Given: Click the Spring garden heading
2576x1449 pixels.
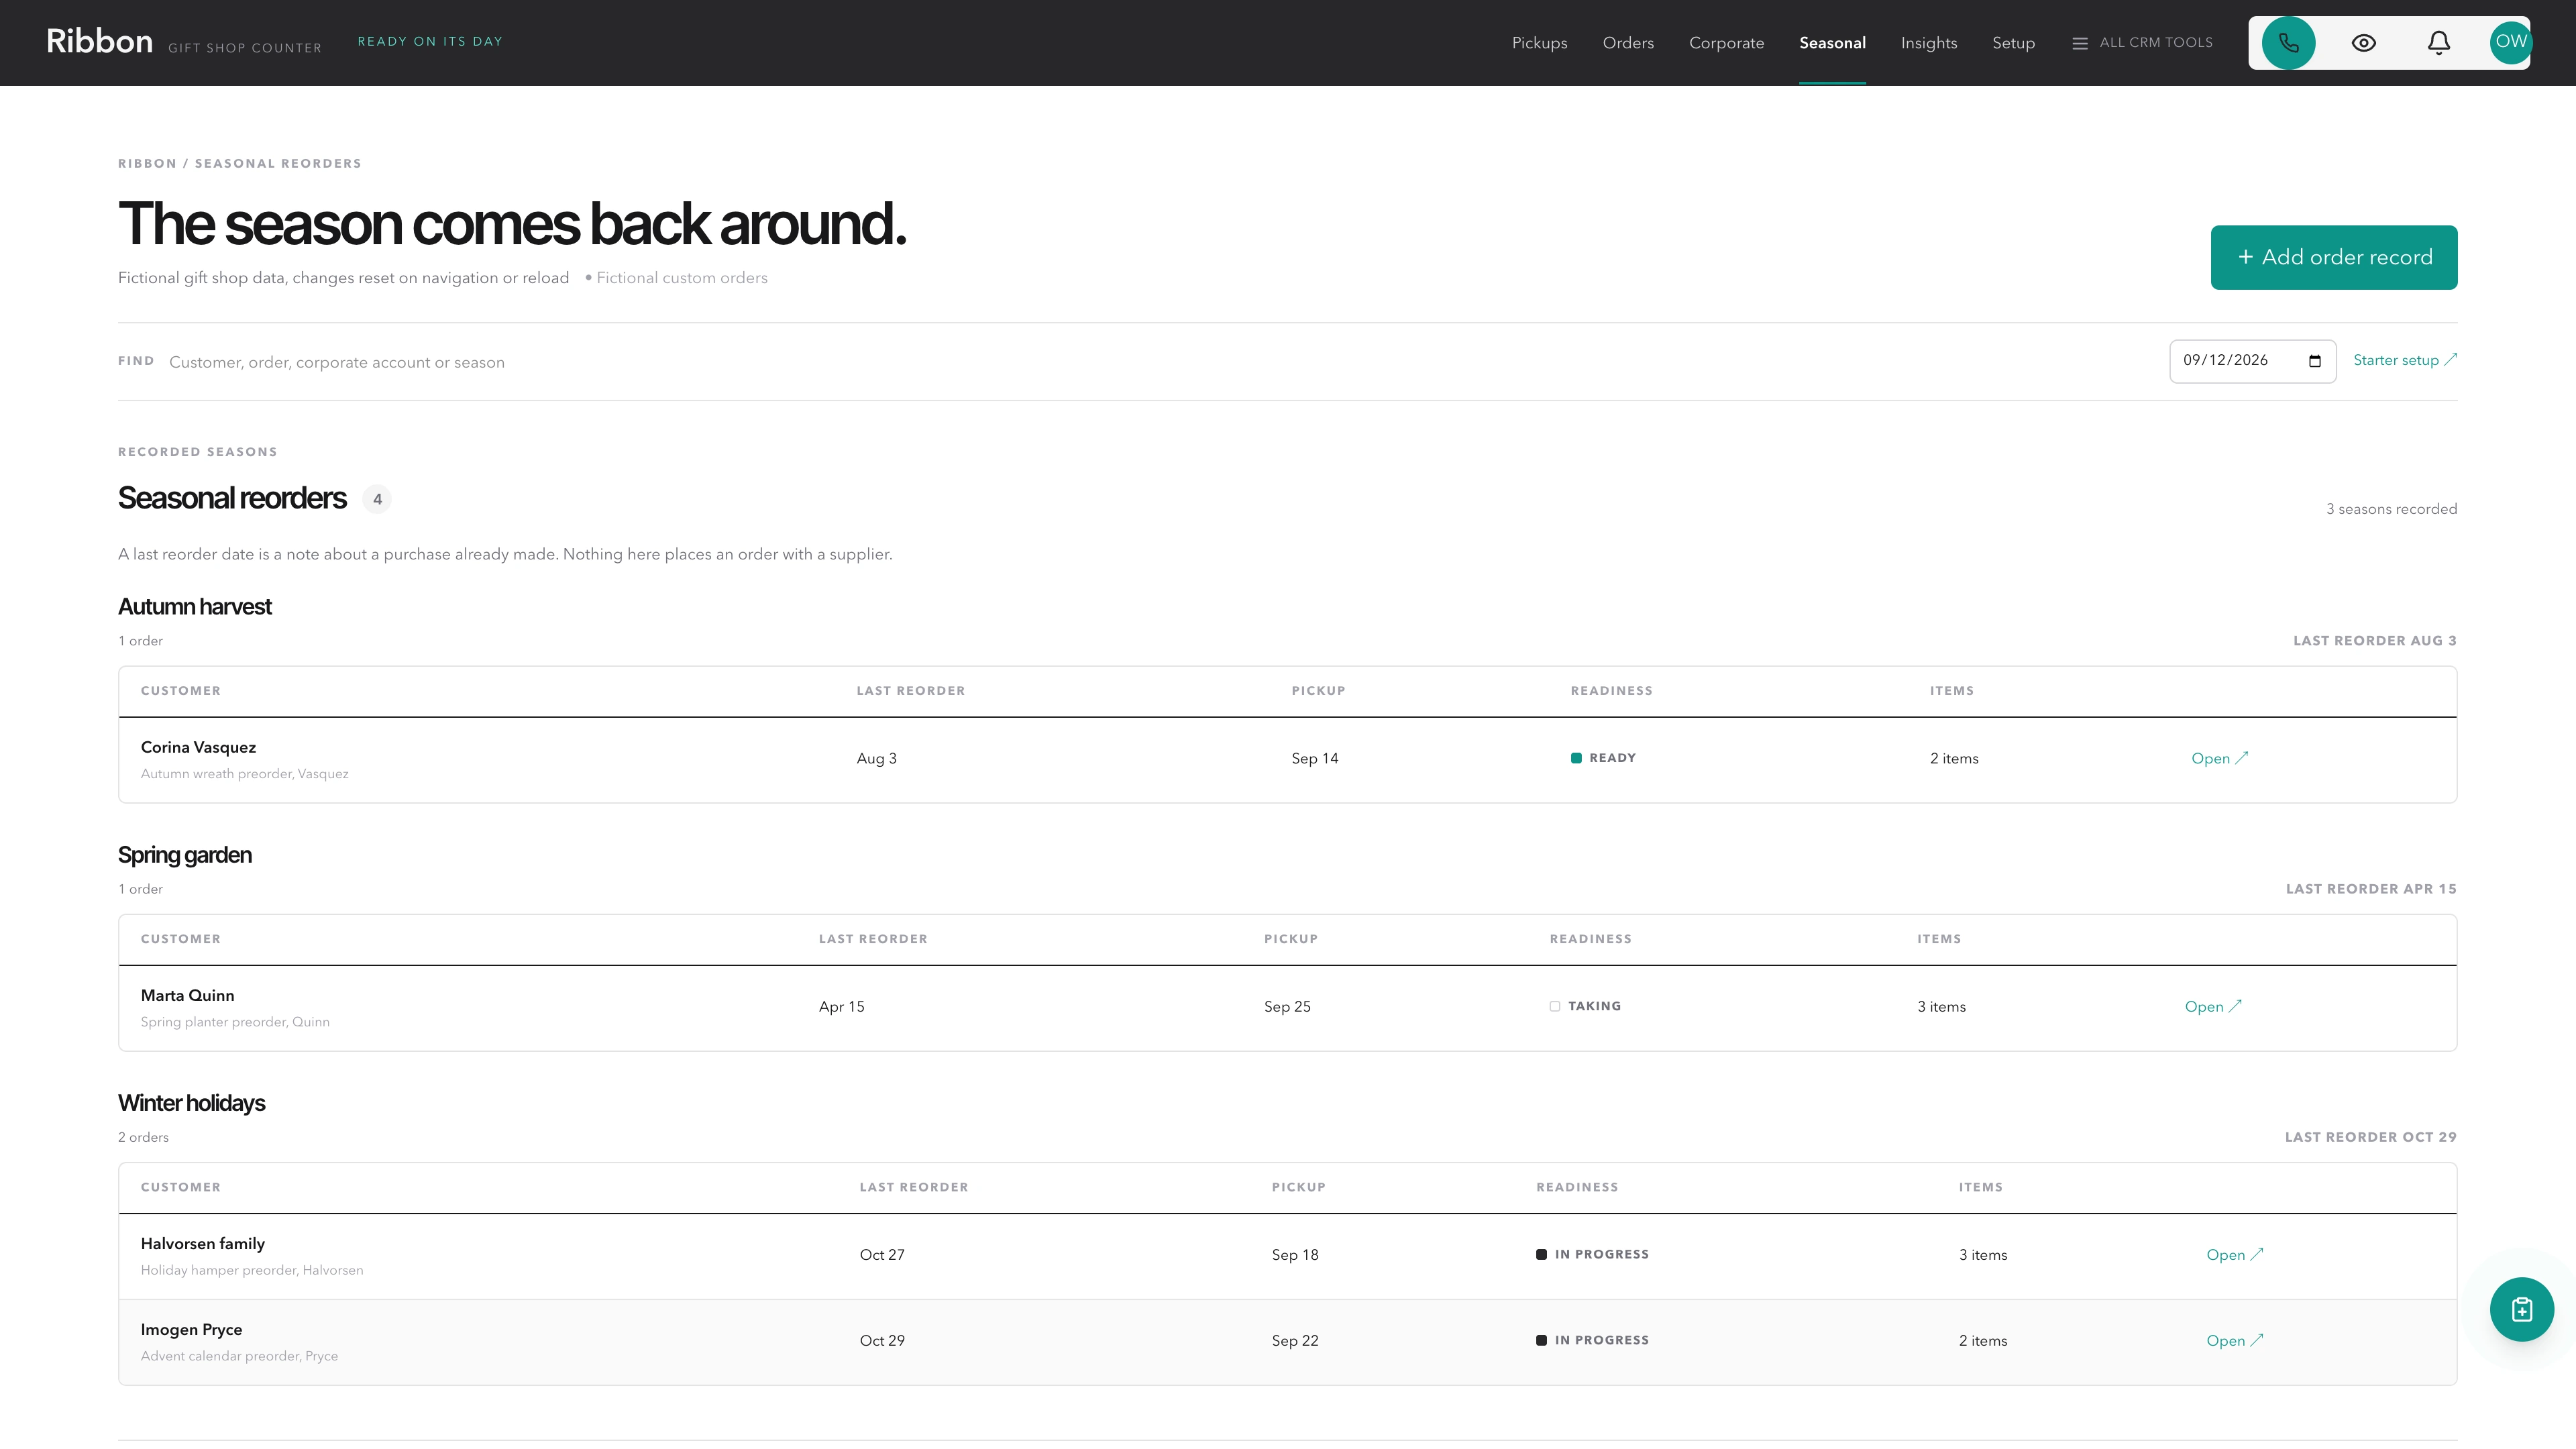Looking at the screenshot, I should pos(184,855).
